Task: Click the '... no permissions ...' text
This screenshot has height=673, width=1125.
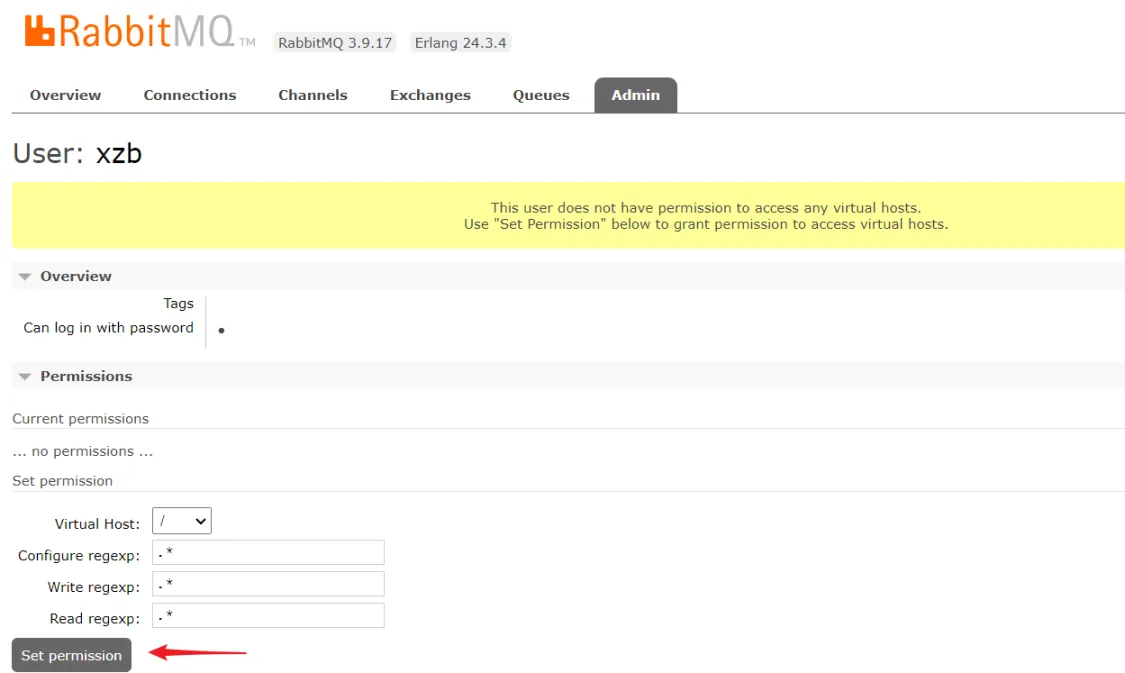Action: (83, 451)
